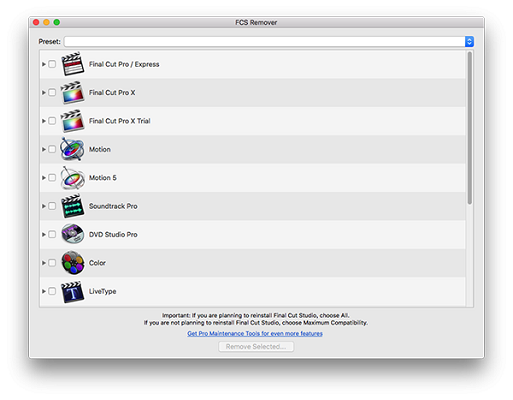Click inside the Preset combo box field
The width and height of the screenshot is (513, 400).
point(265,42)
